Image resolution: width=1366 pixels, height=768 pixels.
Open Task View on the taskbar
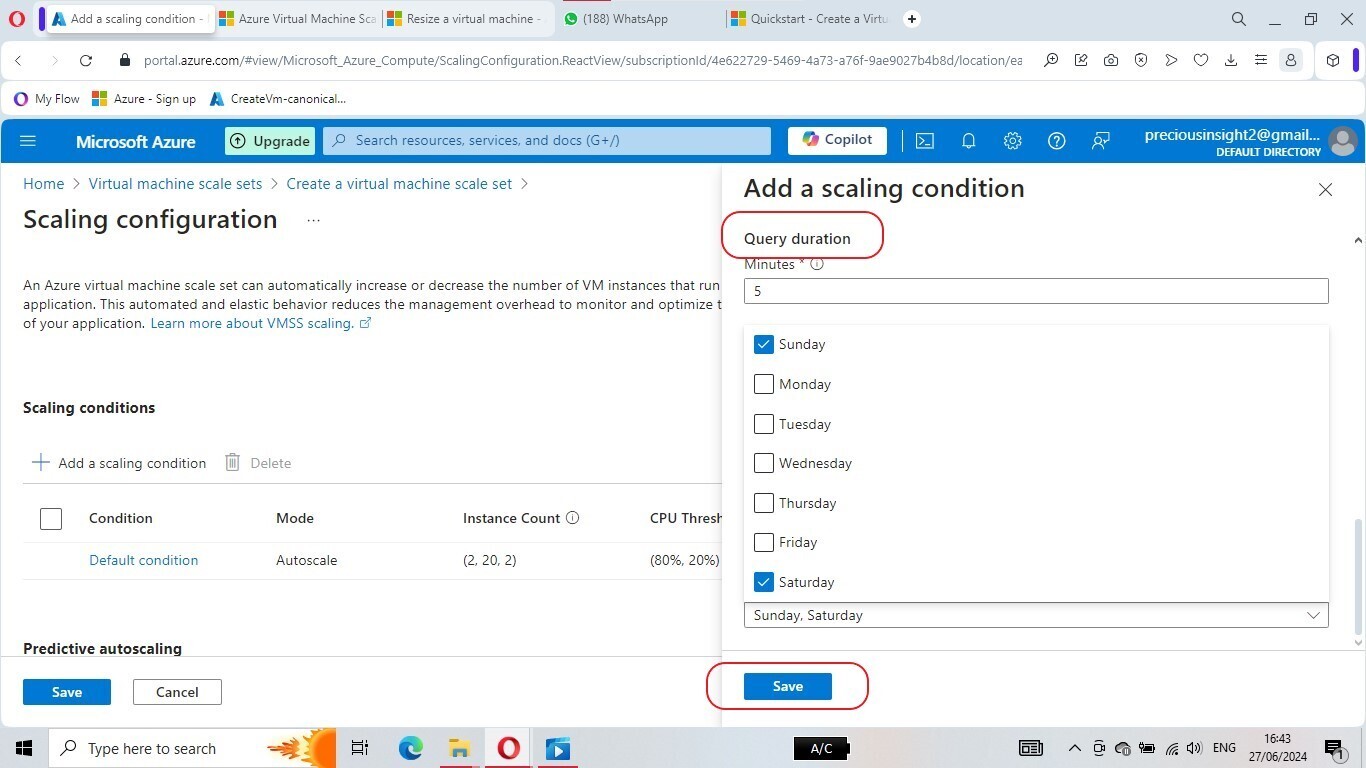360,748
